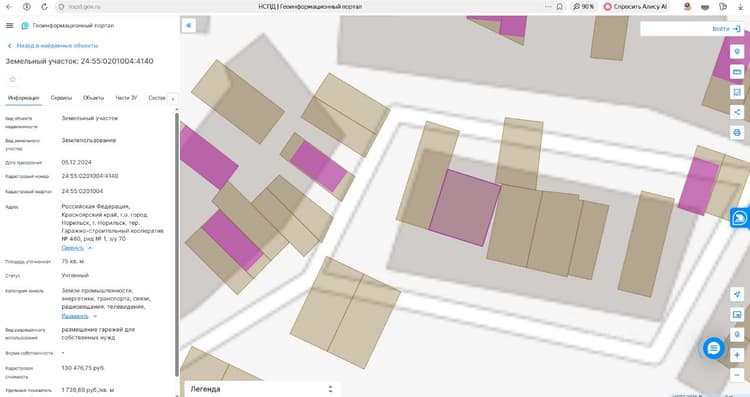Image resolution: width=750 pixels, height=397 pixels.
Task: Print the map
Action: [x=737, y=132]
